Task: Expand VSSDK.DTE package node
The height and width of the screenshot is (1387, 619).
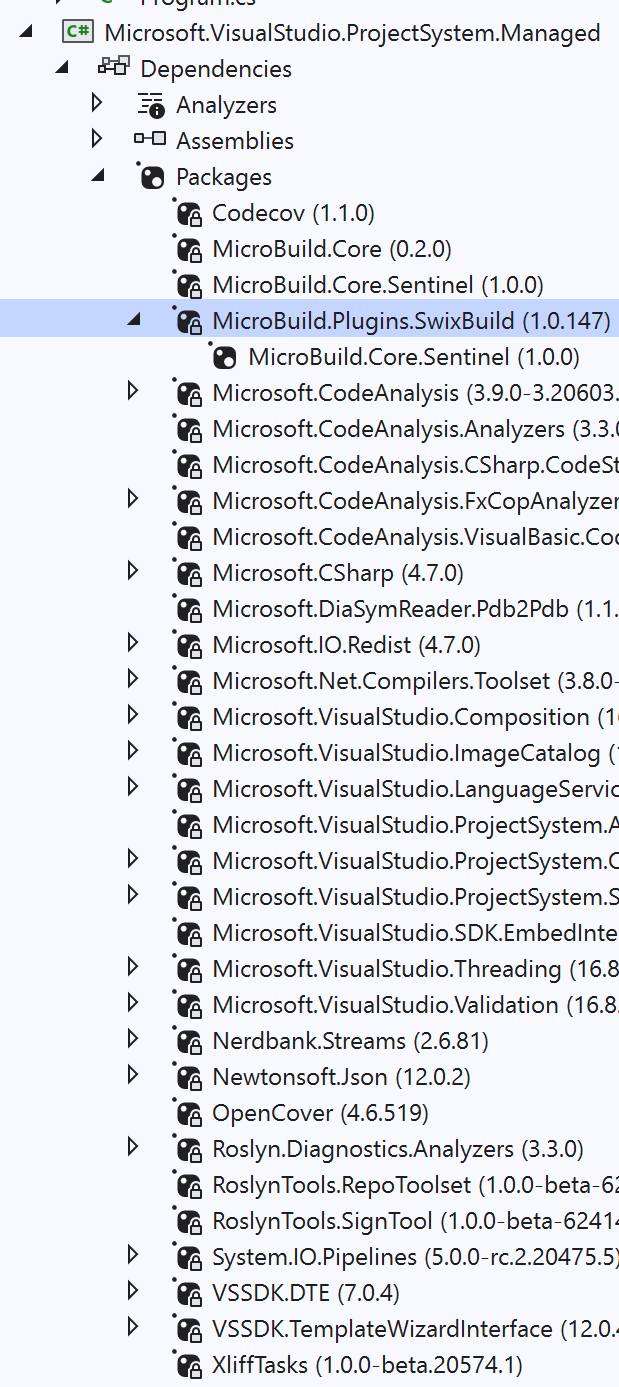Action: pyautogui.click(x=132, y=1292)
